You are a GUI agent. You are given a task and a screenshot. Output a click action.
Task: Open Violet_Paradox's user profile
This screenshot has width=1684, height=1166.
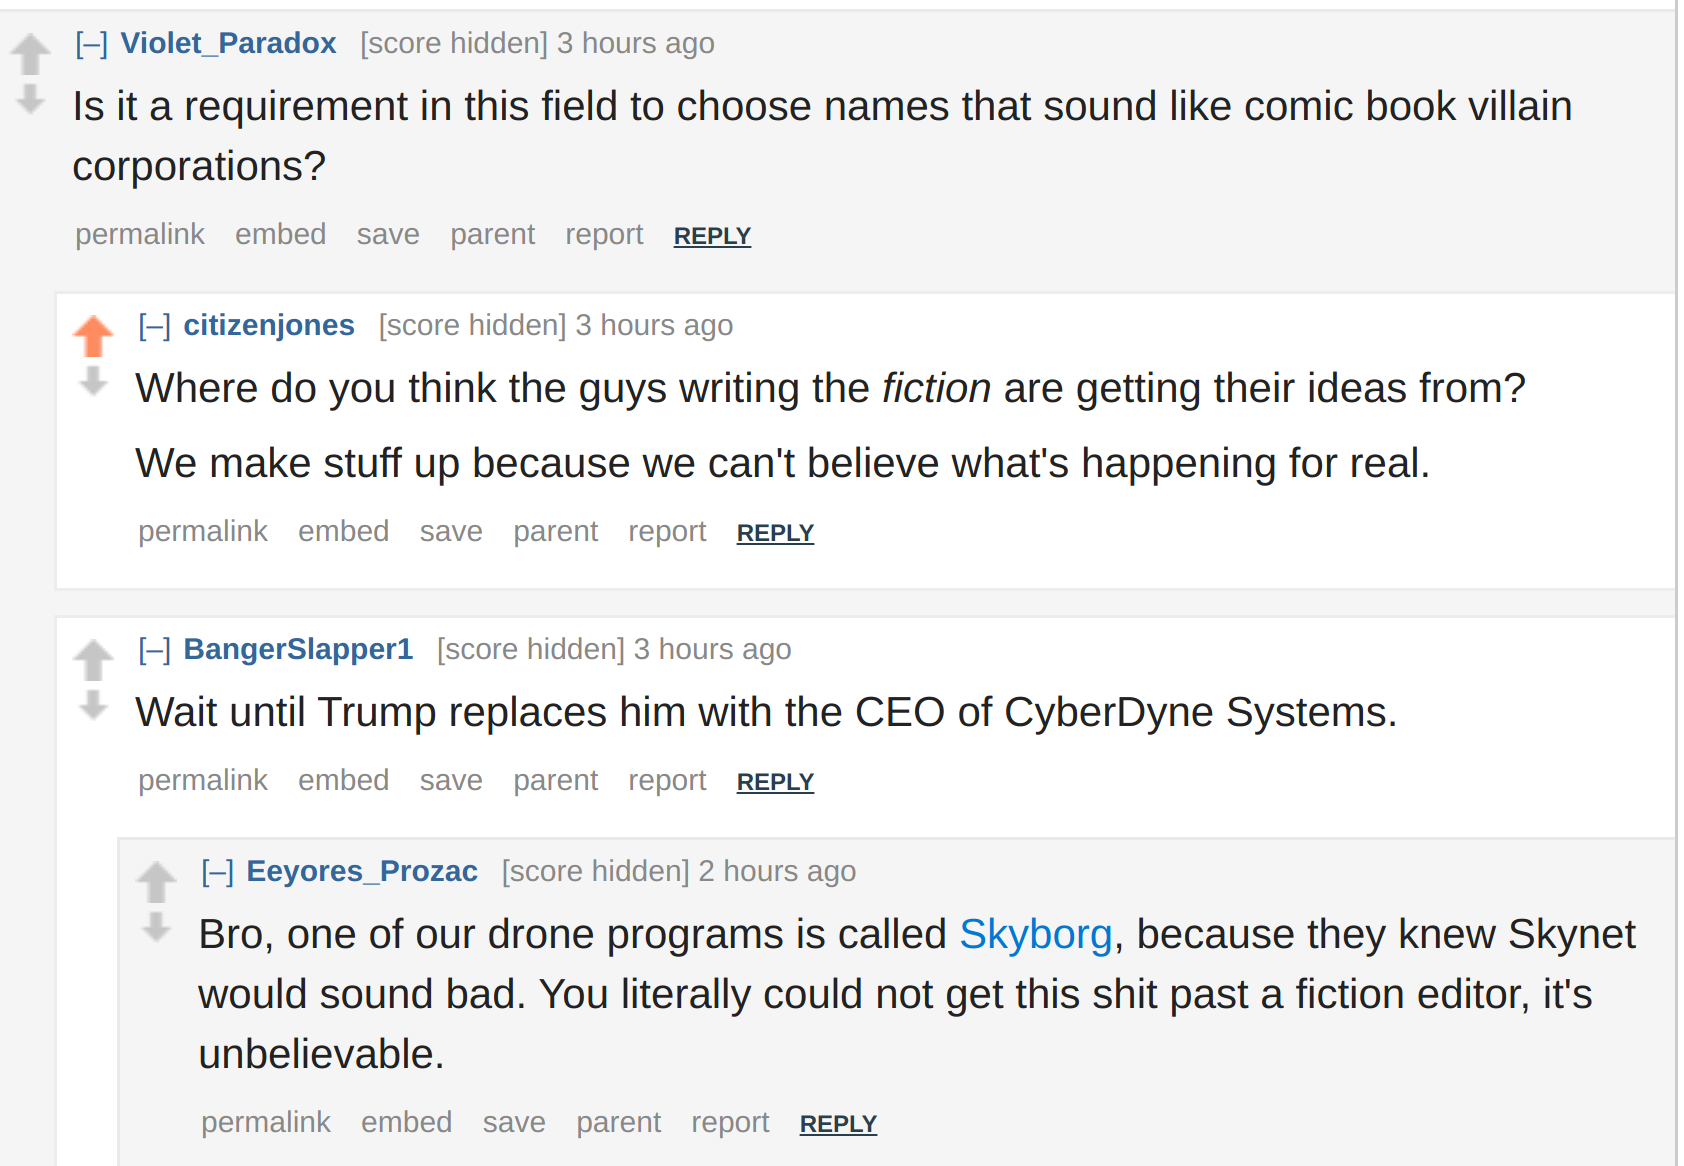pyautogui.click(x=228, y=43)
